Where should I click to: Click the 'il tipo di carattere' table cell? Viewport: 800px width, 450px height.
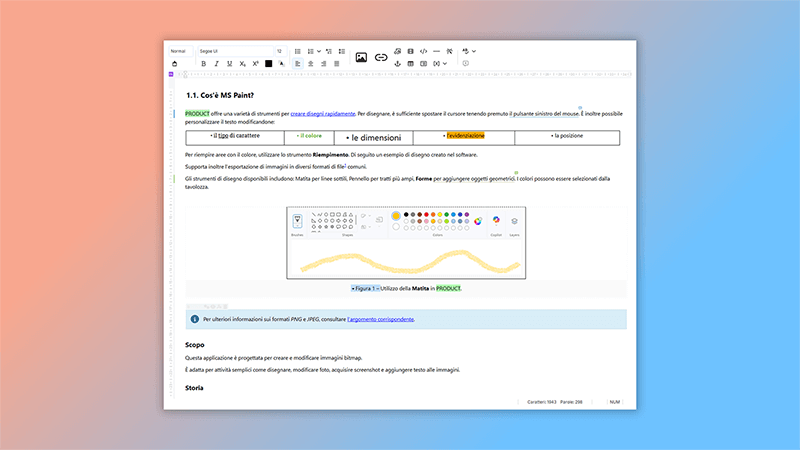click(235, 136)
